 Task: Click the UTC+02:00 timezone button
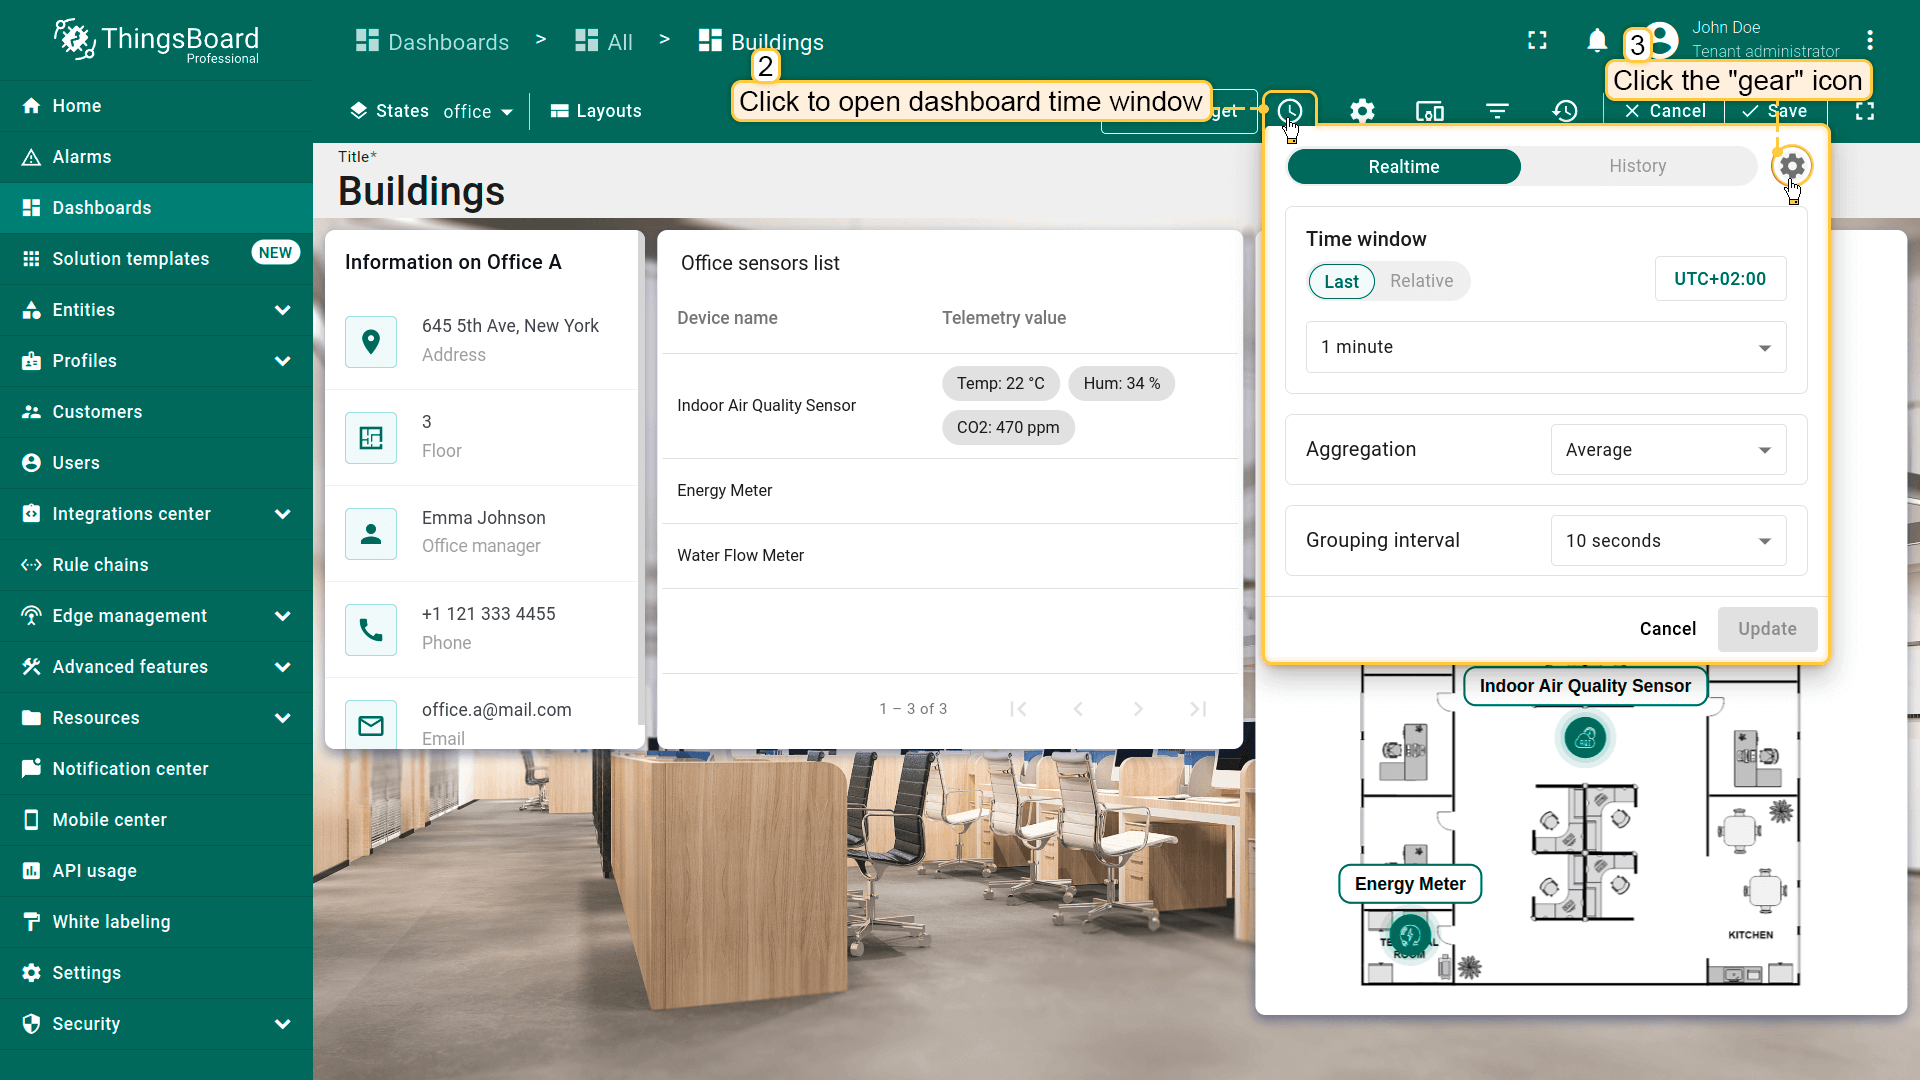[x=1720, y=279]
